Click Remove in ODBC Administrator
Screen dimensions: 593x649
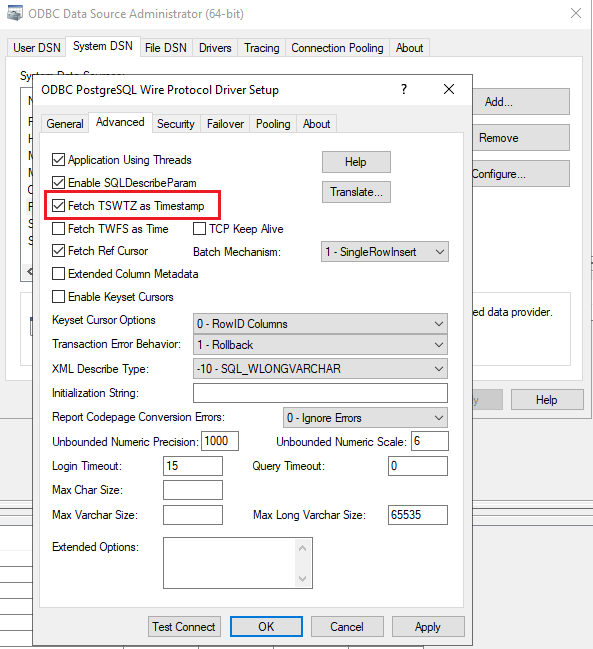point(521,137)
